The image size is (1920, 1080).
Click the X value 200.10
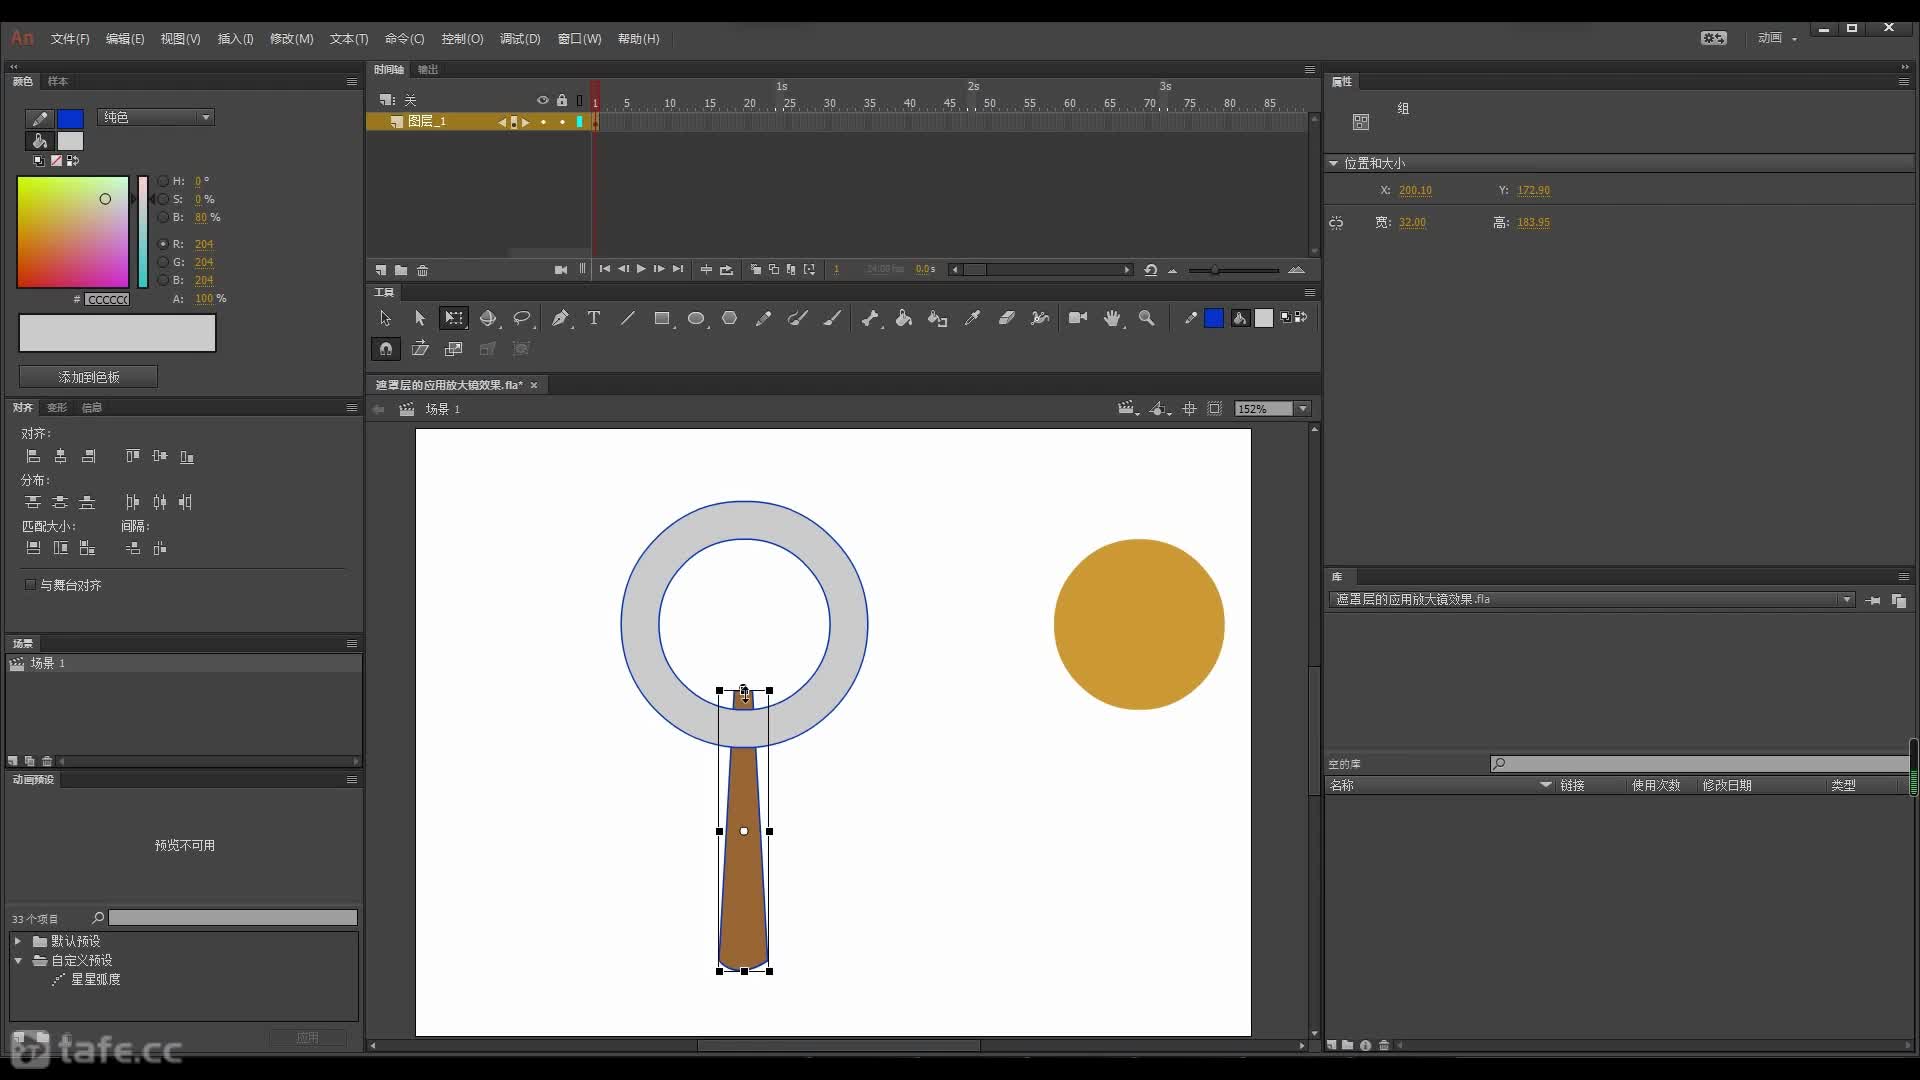coord(1415,190)
